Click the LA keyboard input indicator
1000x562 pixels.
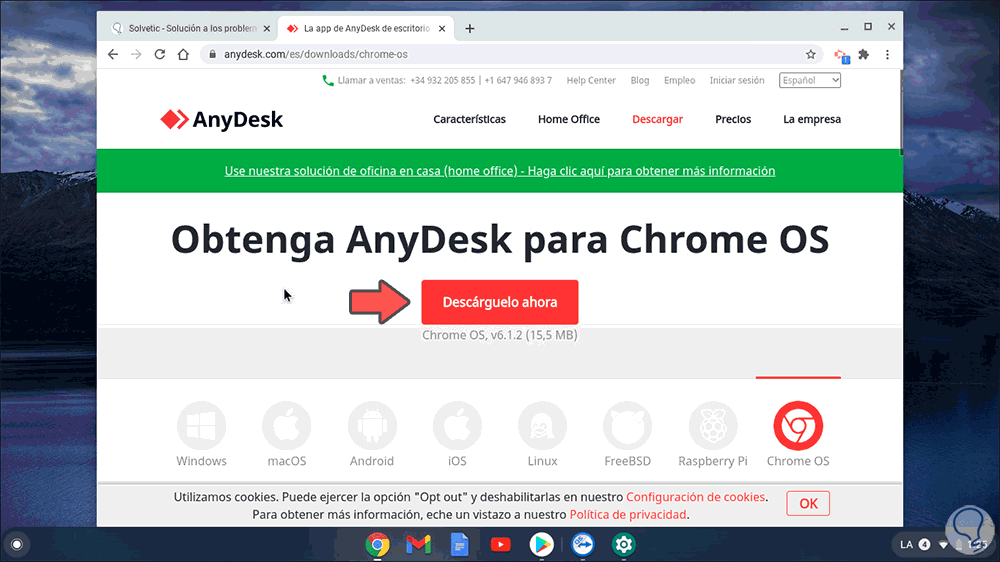pyautogui.click(x=906, y=544)
